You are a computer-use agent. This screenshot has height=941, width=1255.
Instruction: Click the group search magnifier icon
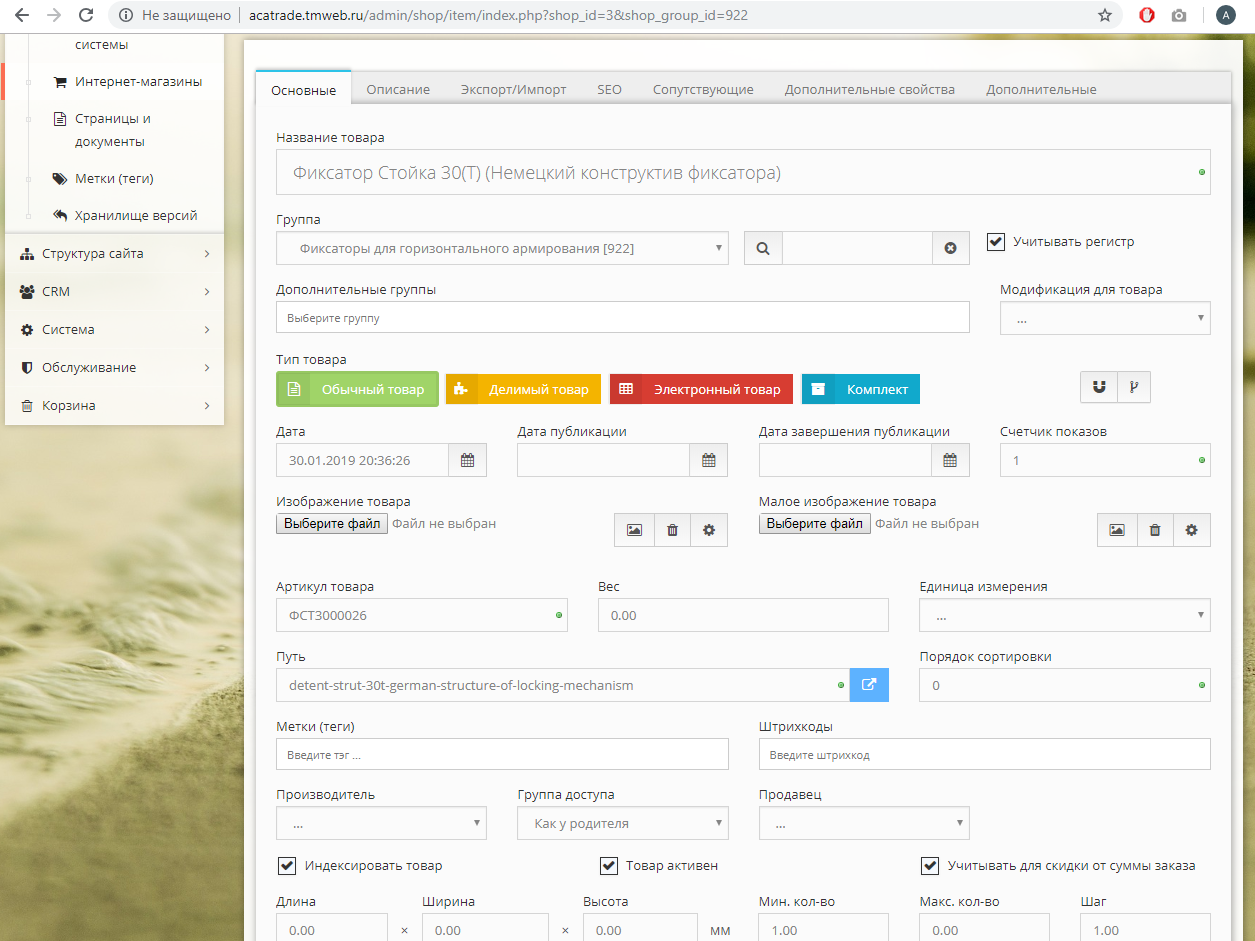763,248
